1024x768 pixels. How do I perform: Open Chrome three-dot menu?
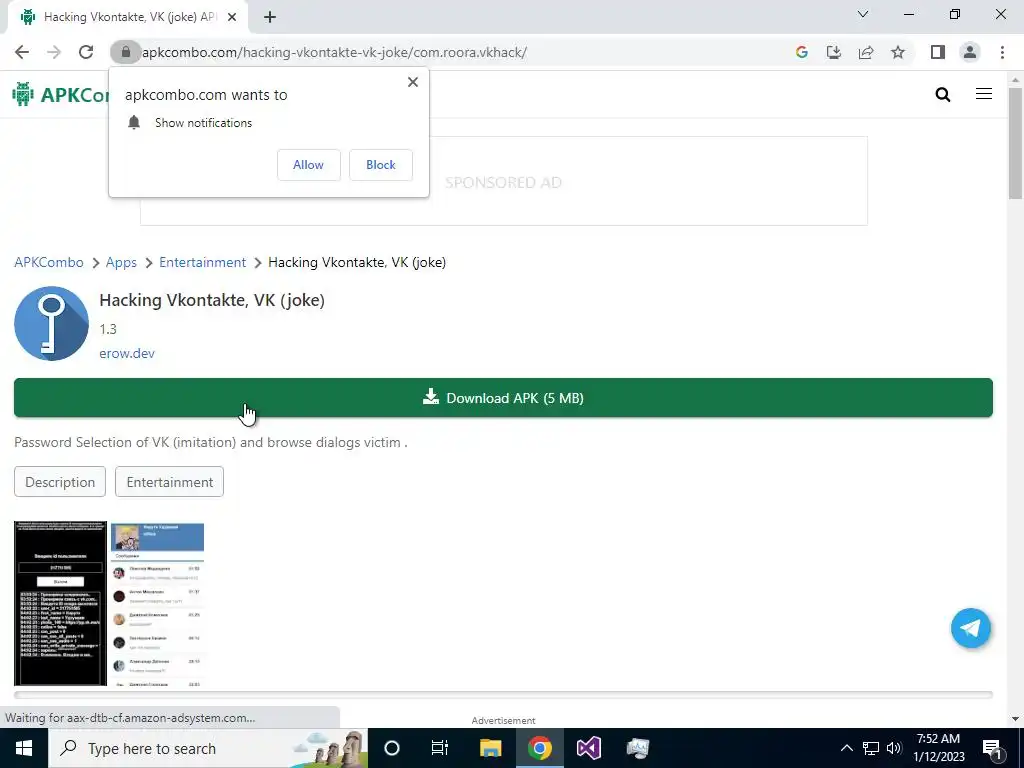click(1002, 52)
